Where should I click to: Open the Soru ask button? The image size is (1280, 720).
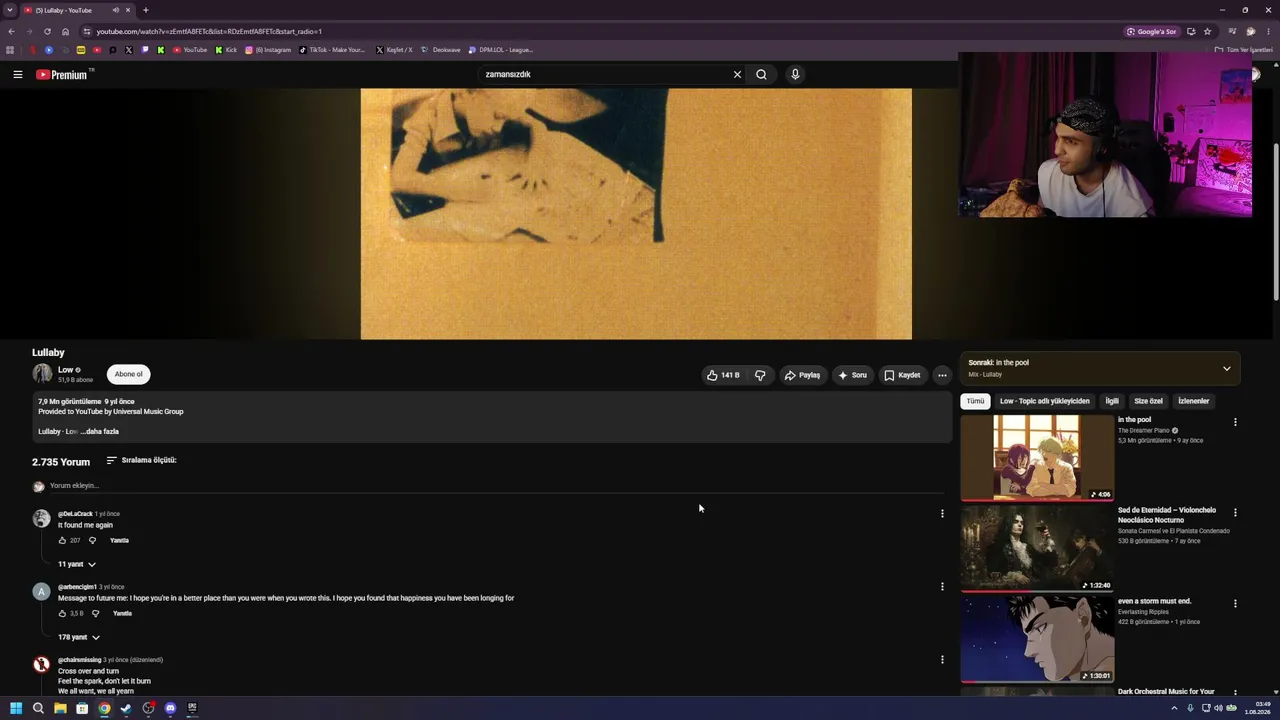point(853,375)
